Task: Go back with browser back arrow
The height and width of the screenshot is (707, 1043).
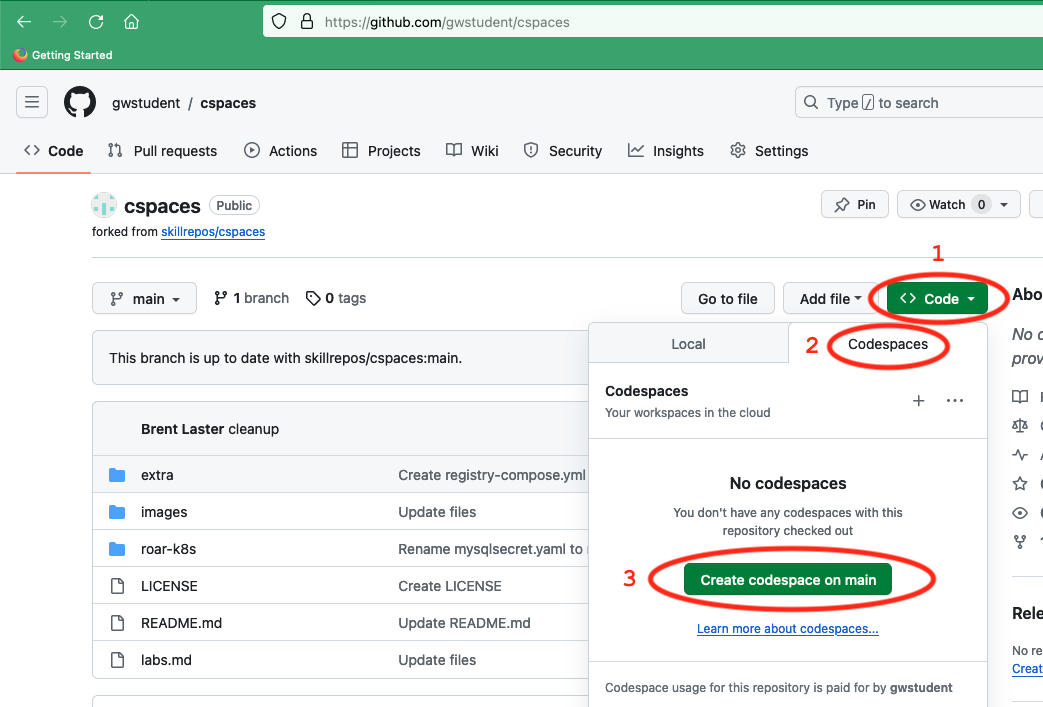Action: coord(24,22)
